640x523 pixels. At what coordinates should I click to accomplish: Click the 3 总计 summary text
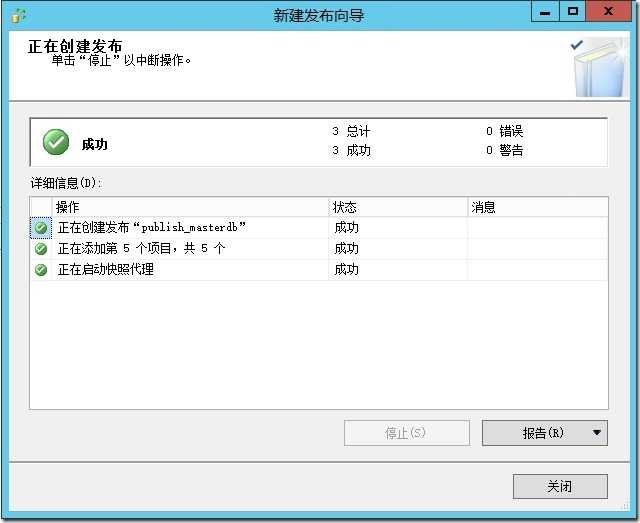(x=351, y=131)
